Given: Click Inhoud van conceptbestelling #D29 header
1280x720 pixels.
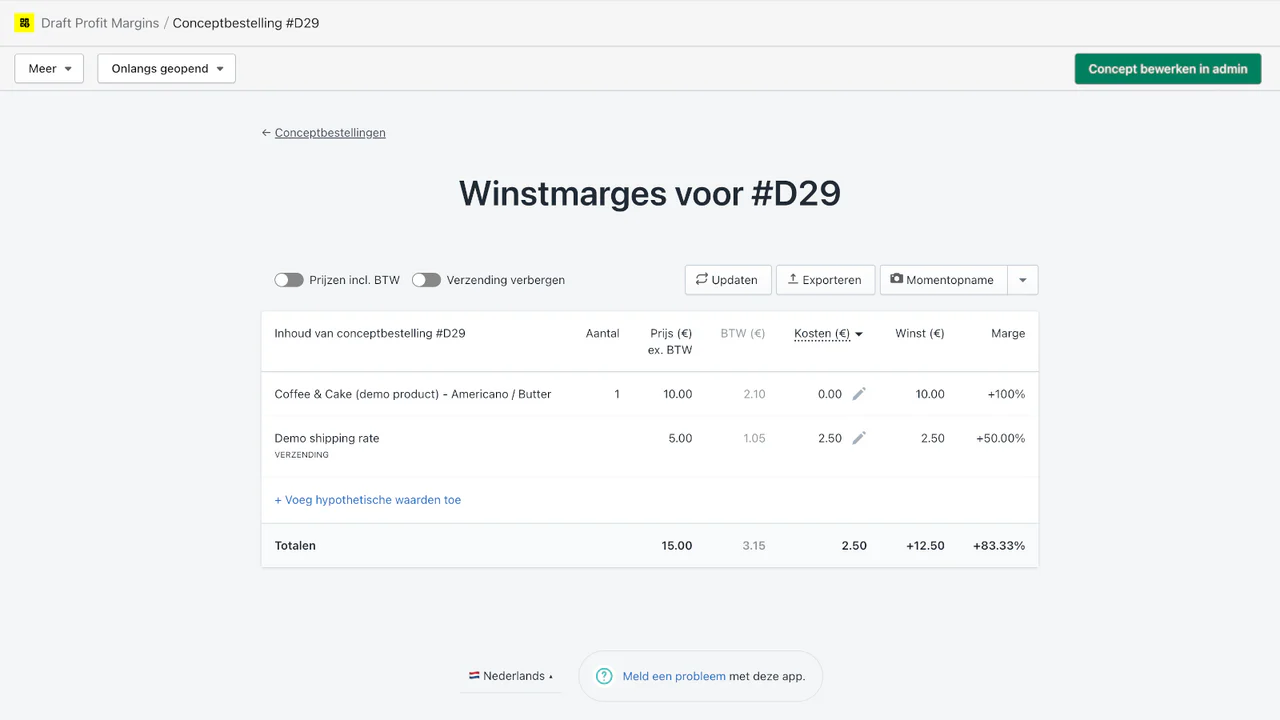Looking at the screenshot, I should (x=370, y=333).
